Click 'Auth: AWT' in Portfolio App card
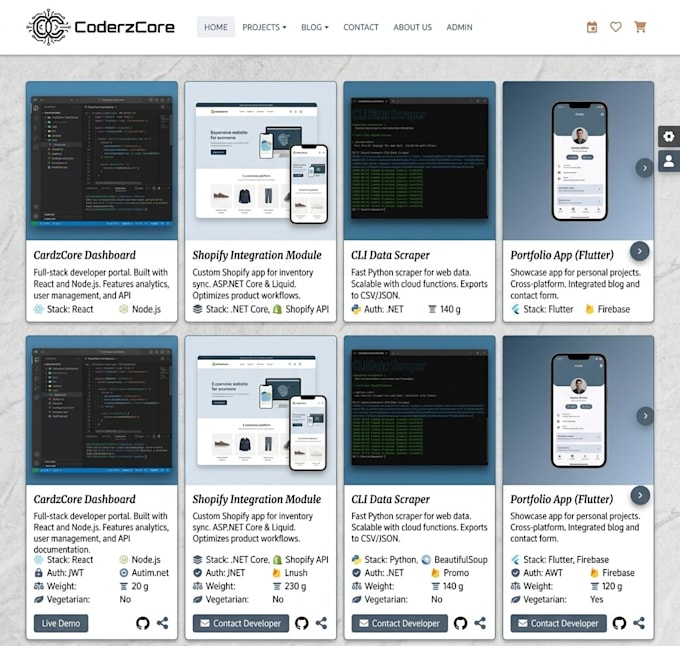 [x=543, y=573]
